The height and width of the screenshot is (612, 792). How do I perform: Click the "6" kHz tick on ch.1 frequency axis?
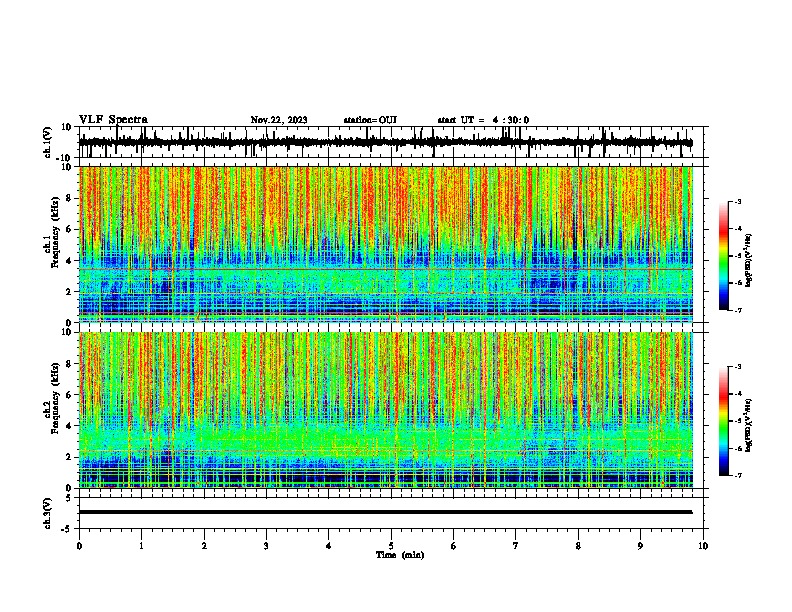pos(69,229)
